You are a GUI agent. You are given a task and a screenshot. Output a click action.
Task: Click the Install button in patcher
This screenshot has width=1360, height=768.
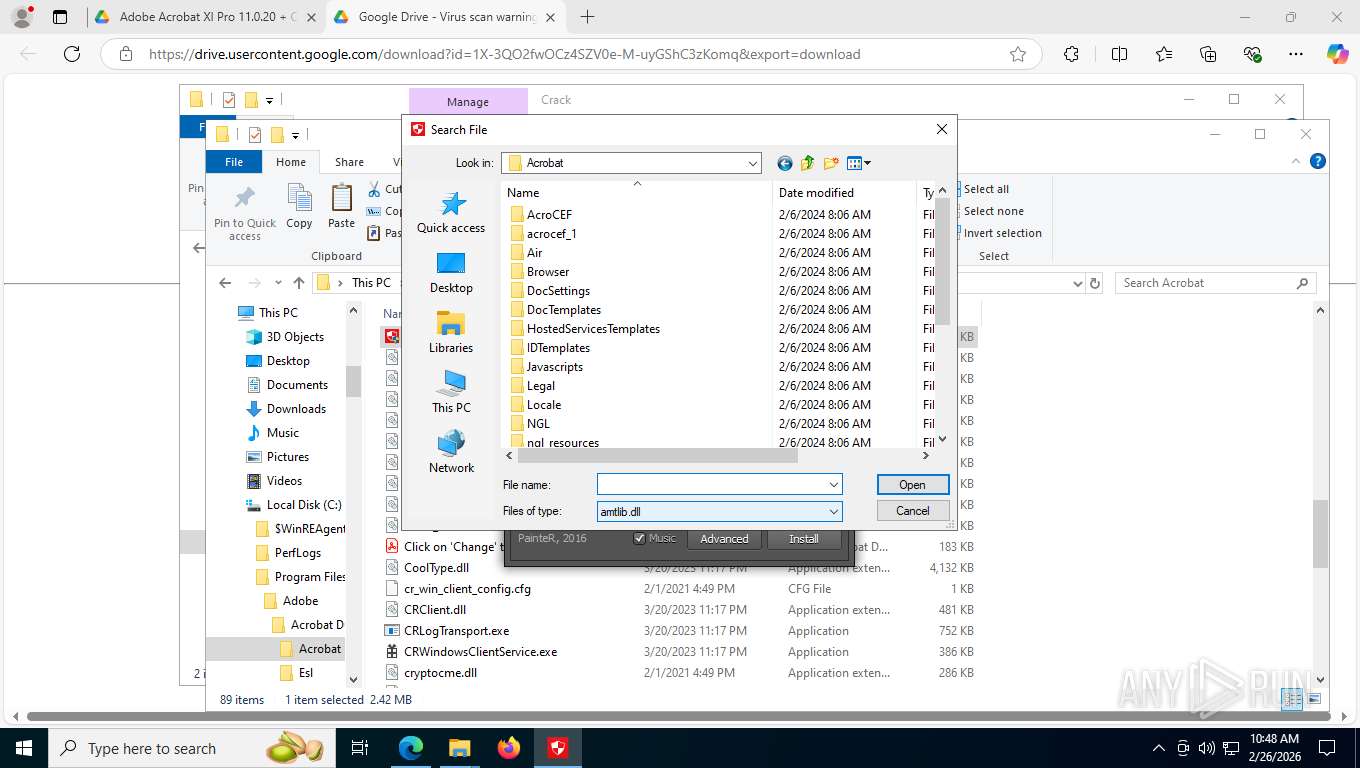pos(804,538)
